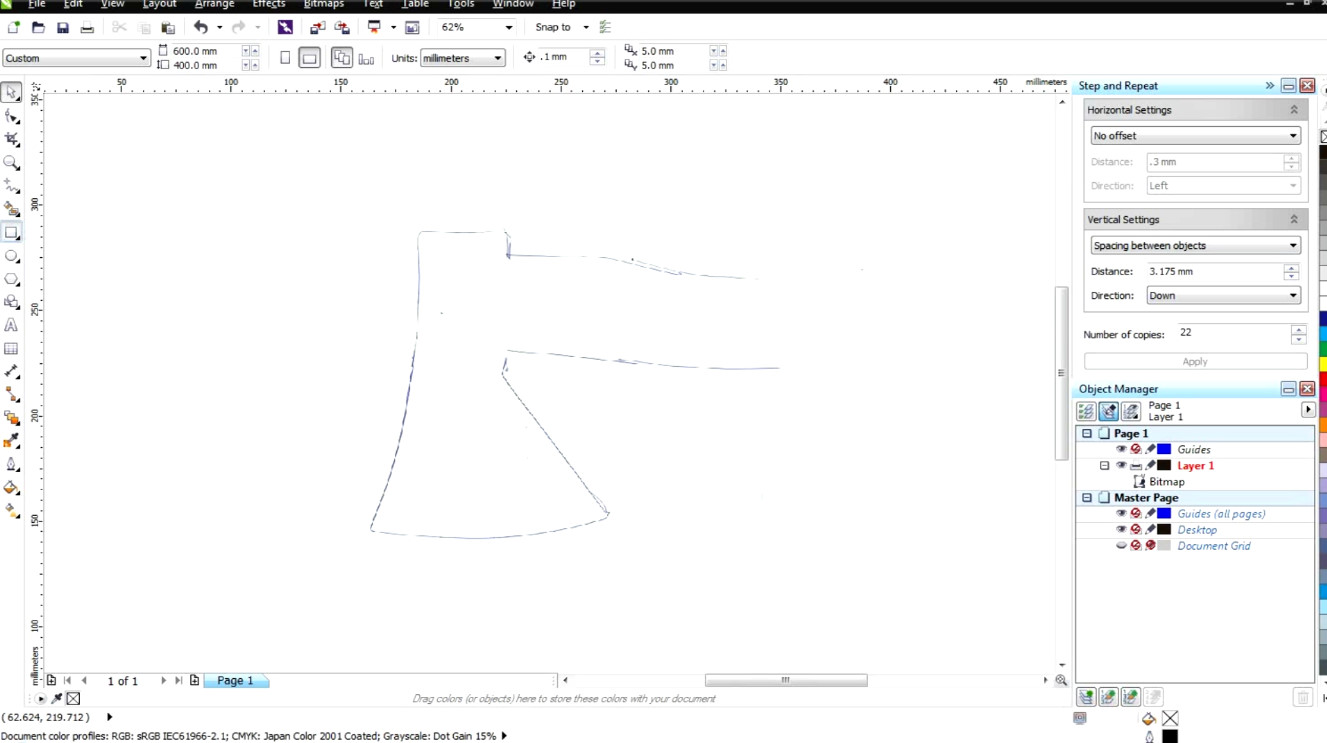The width and height of the screenshot is (1327, 743).
Task: Show the Document Grid layer
Action: [x=1121, y=546]
